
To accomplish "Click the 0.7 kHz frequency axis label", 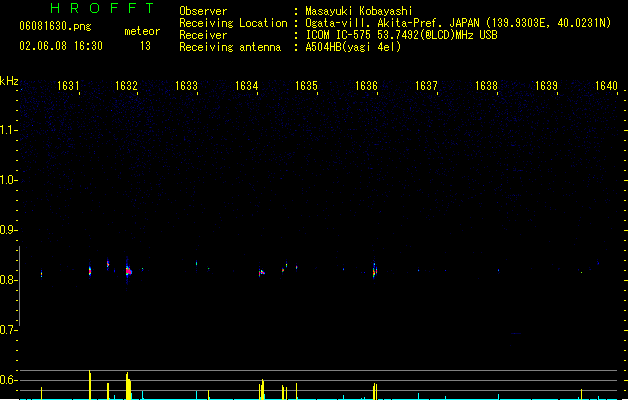I will tap(8, 330).
